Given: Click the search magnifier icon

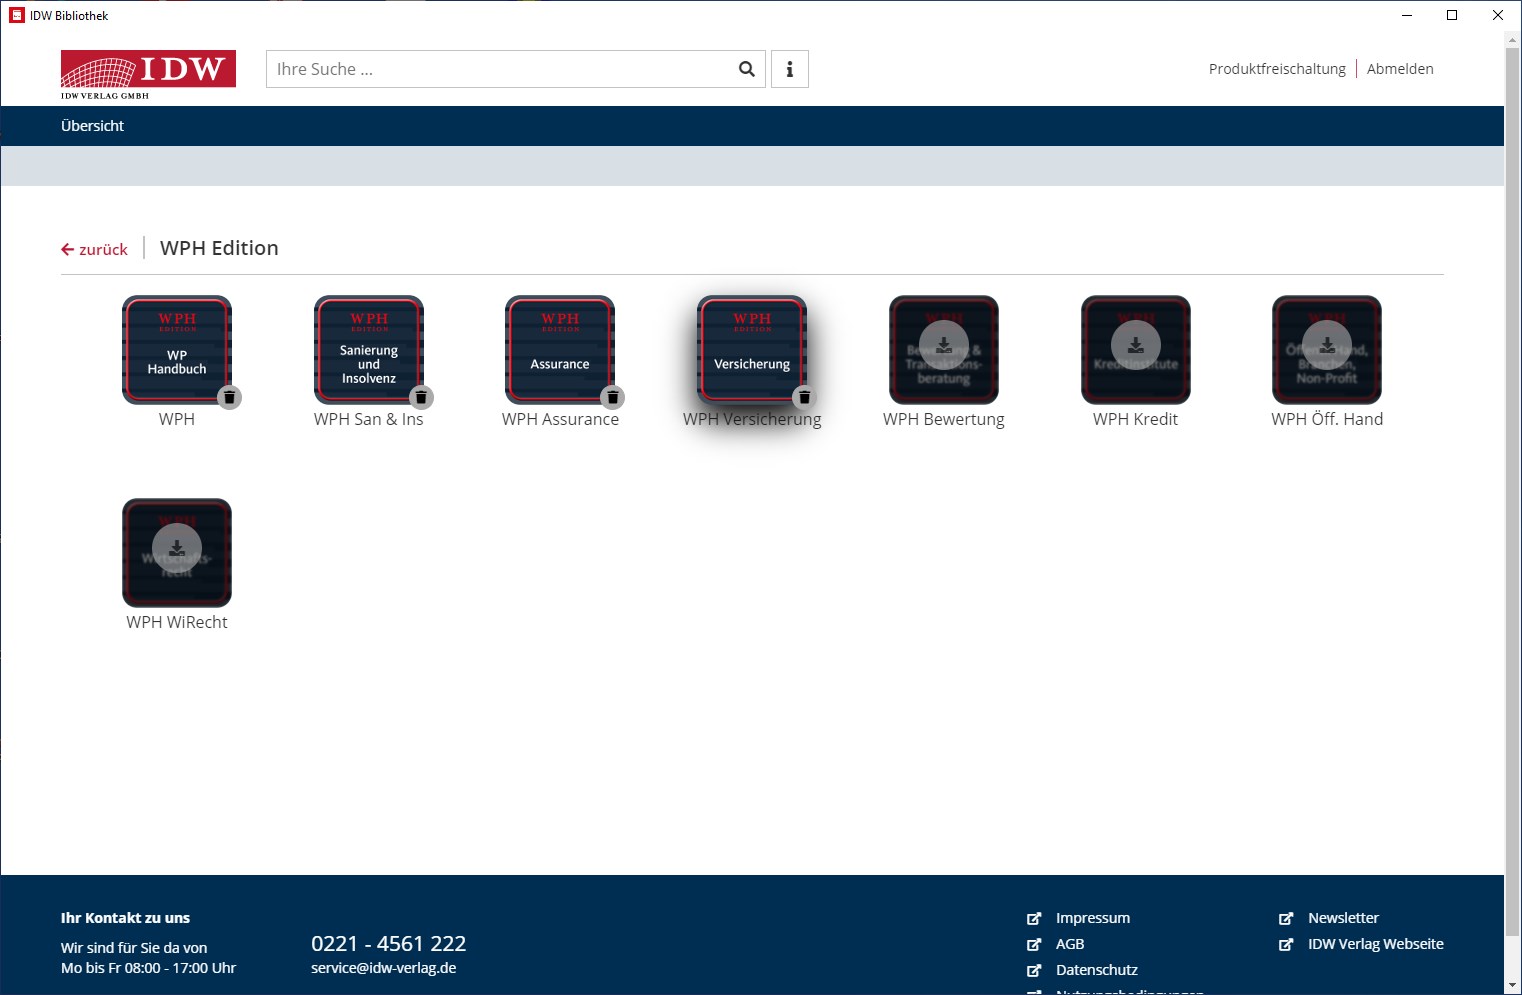Looking at the screenshot, I should [x=746, y=69].
